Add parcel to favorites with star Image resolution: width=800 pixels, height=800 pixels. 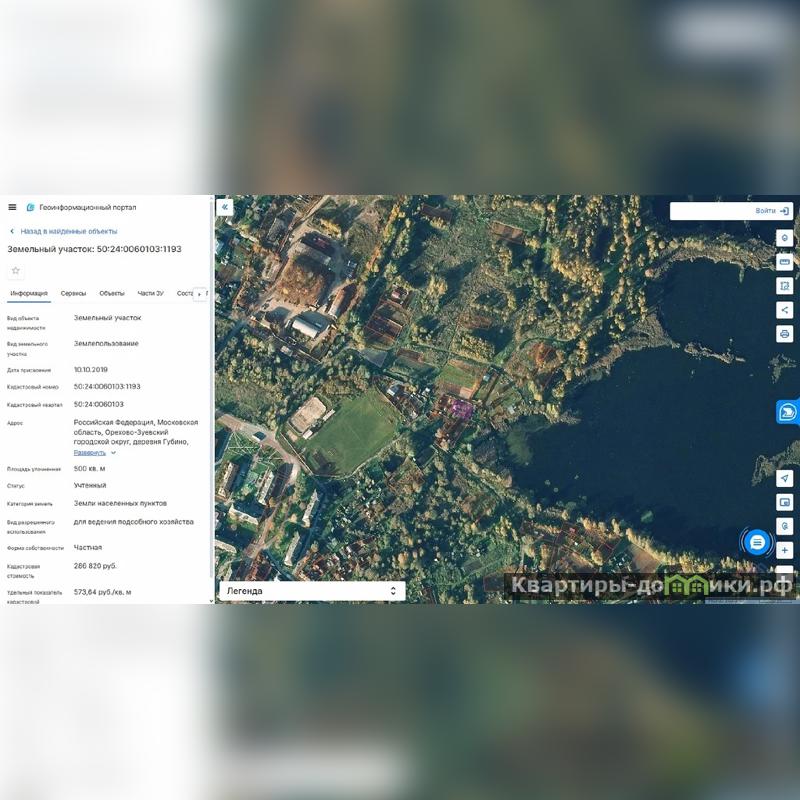[15, 271]
